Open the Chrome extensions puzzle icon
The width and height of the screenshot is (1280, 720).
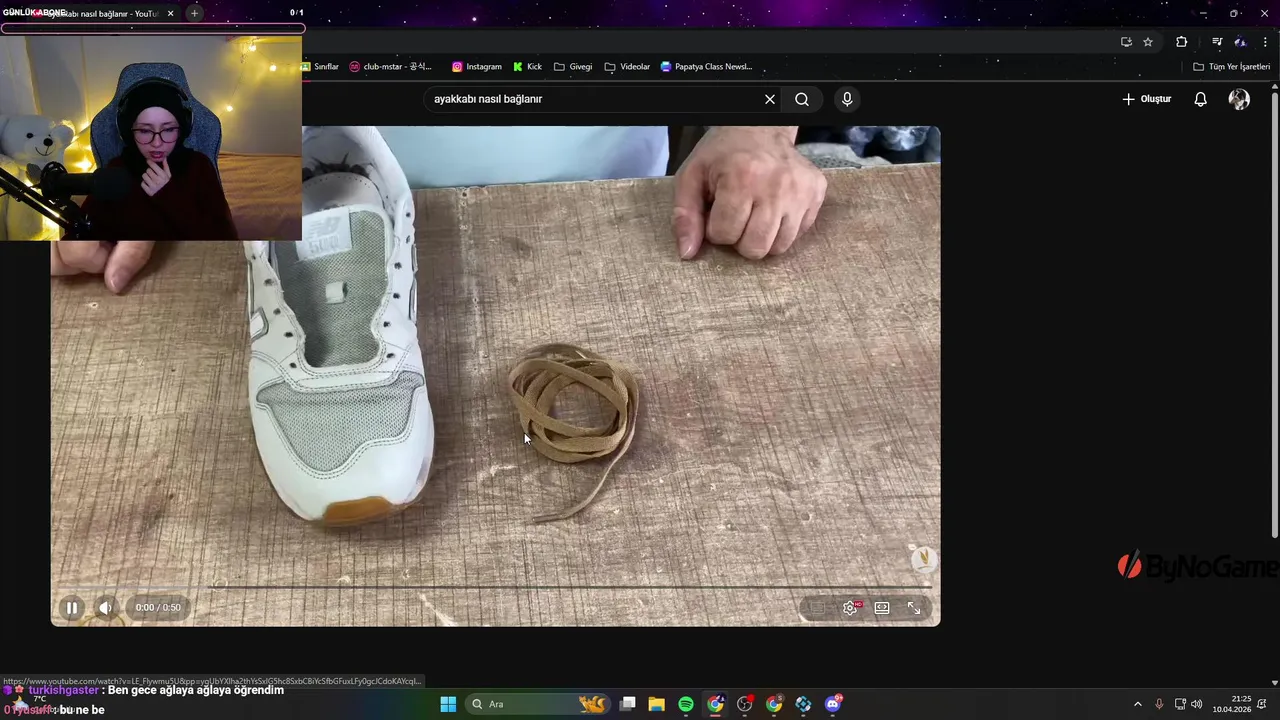[x=1182, y=42]
